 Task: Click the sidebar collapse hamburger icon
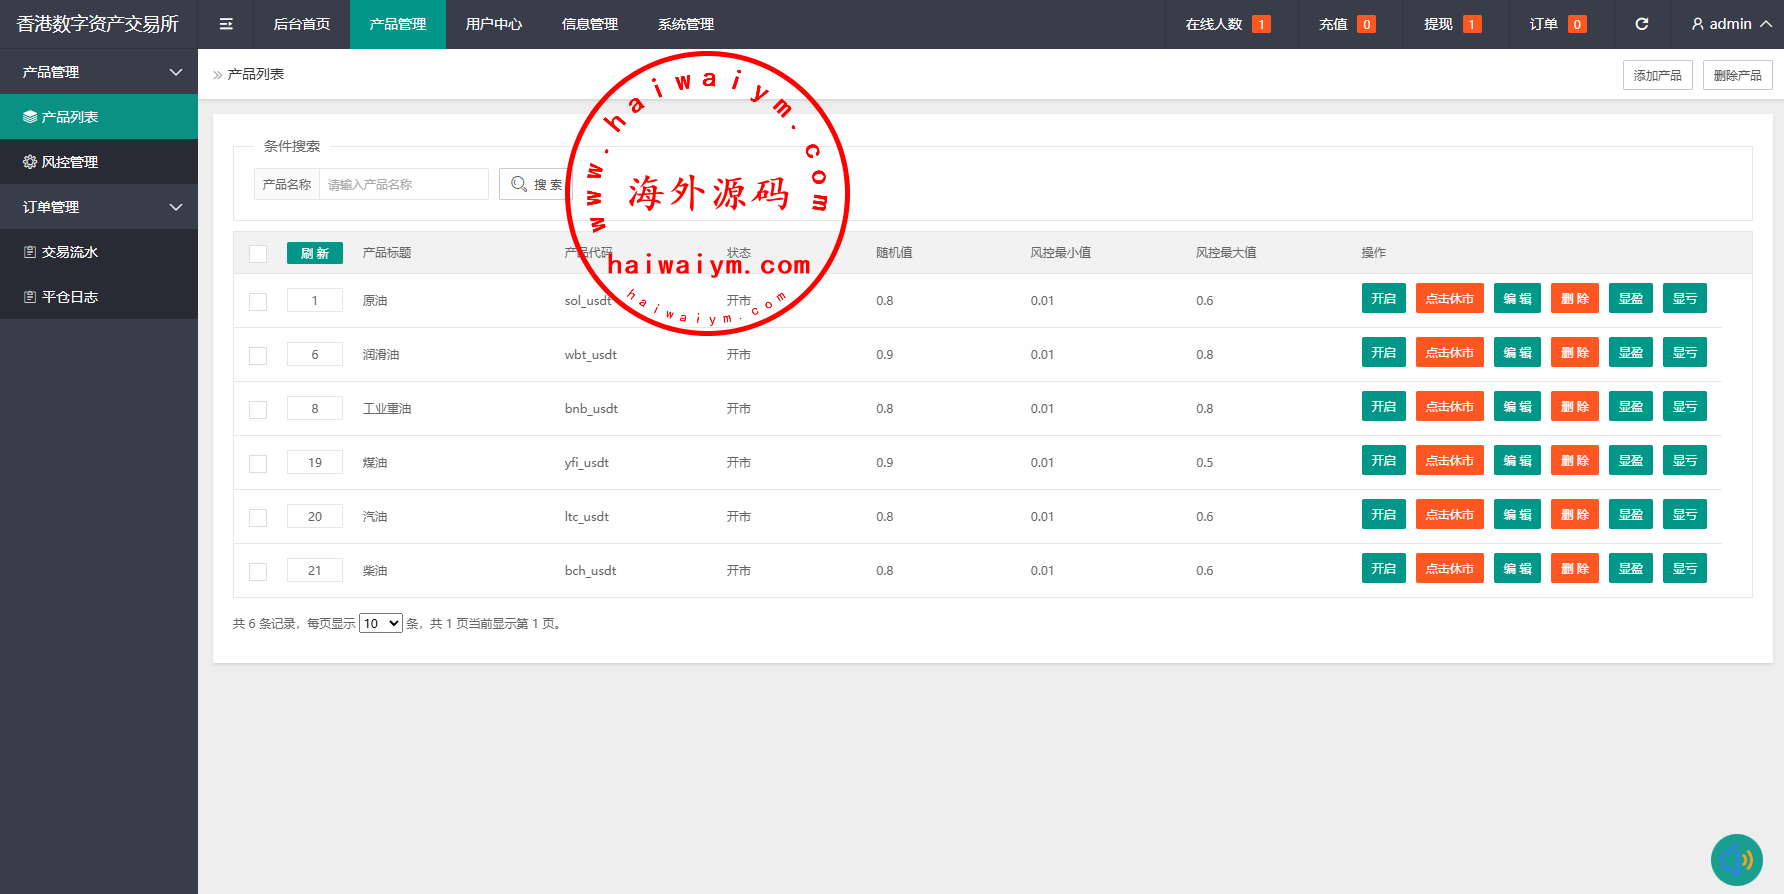(226, 24)
